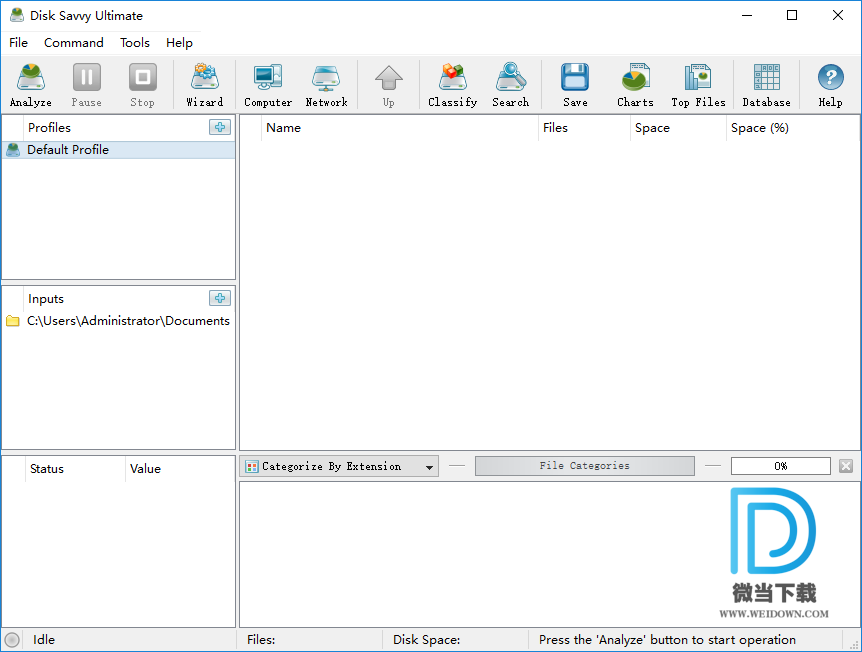This screenshot has width=862, height=652.
Task: Sort results by the Name column header
Action: (x=400, y=128)
